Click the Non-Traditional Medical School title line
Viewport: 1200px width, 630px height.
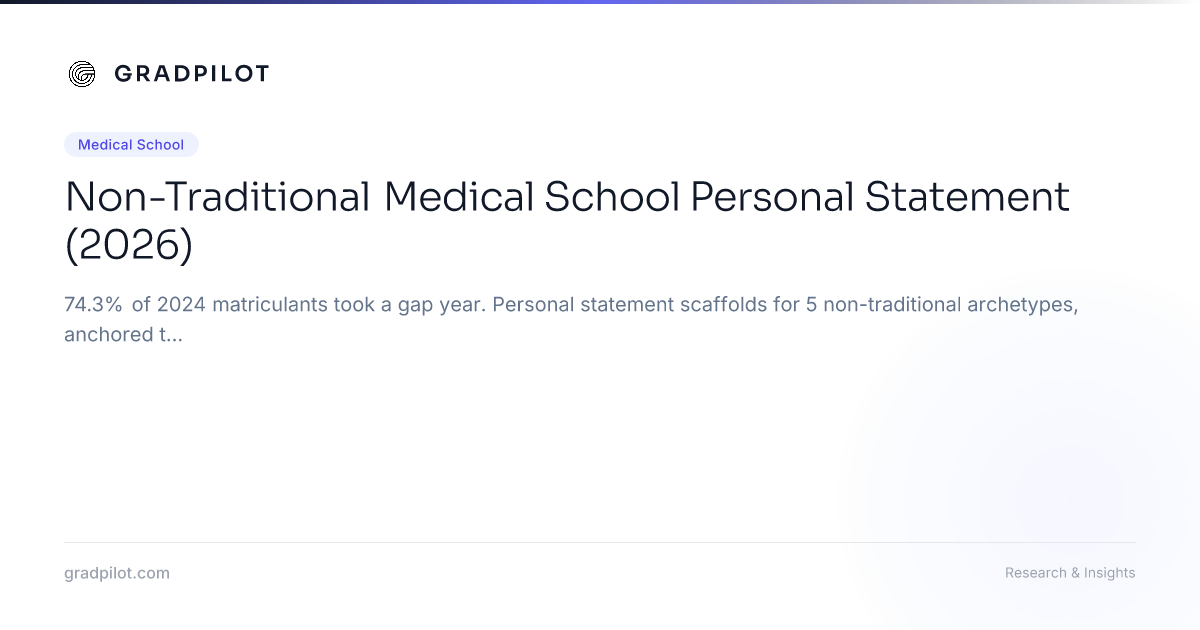(x=567, y=197)
